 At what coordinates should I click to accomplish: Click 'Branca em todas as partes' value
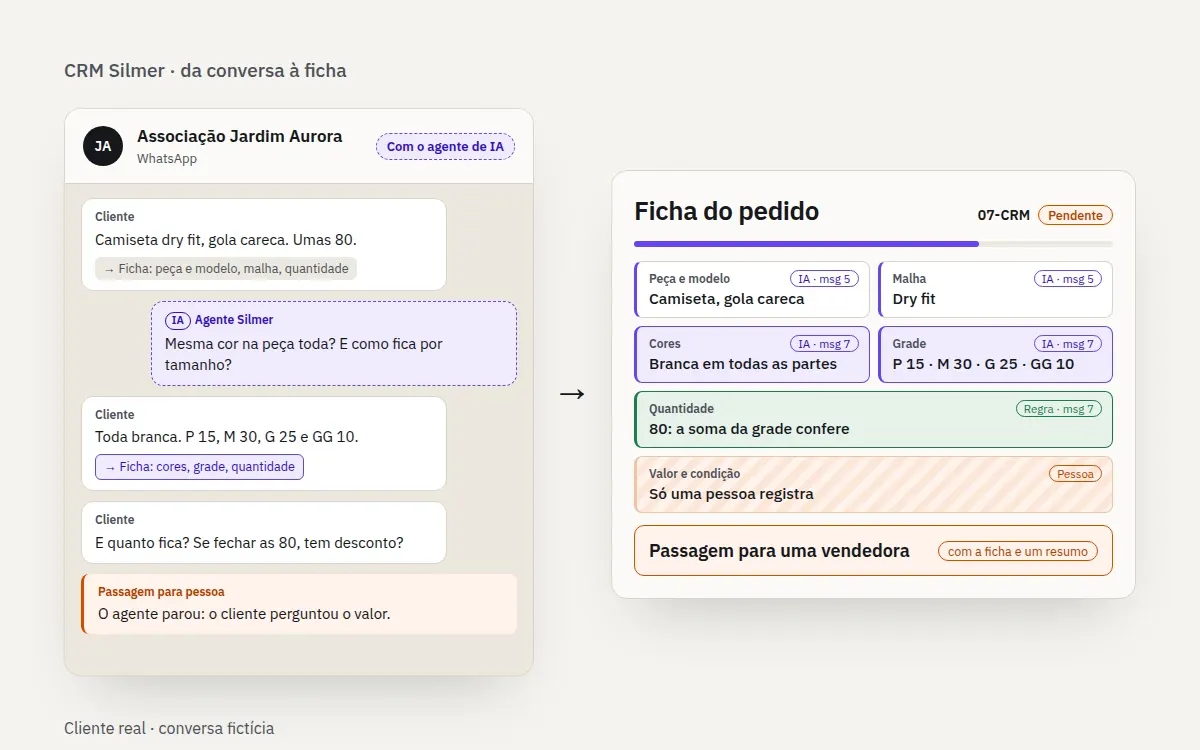click(743, 364)
